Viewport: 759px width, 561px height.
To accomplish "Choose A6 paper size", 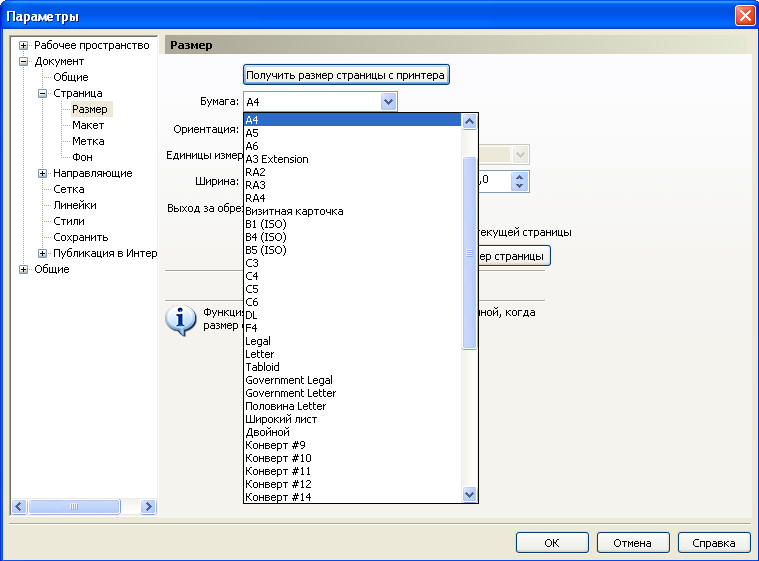I will [x=352, y=146].
